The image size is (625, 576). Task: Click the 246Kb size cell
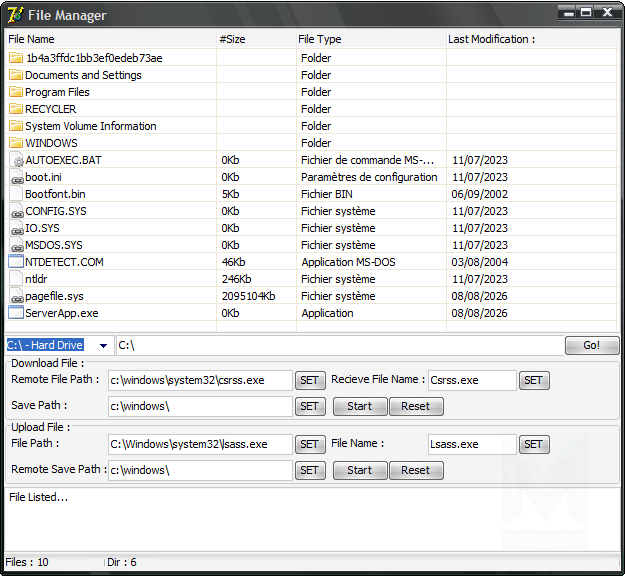[x=236, y=279]
